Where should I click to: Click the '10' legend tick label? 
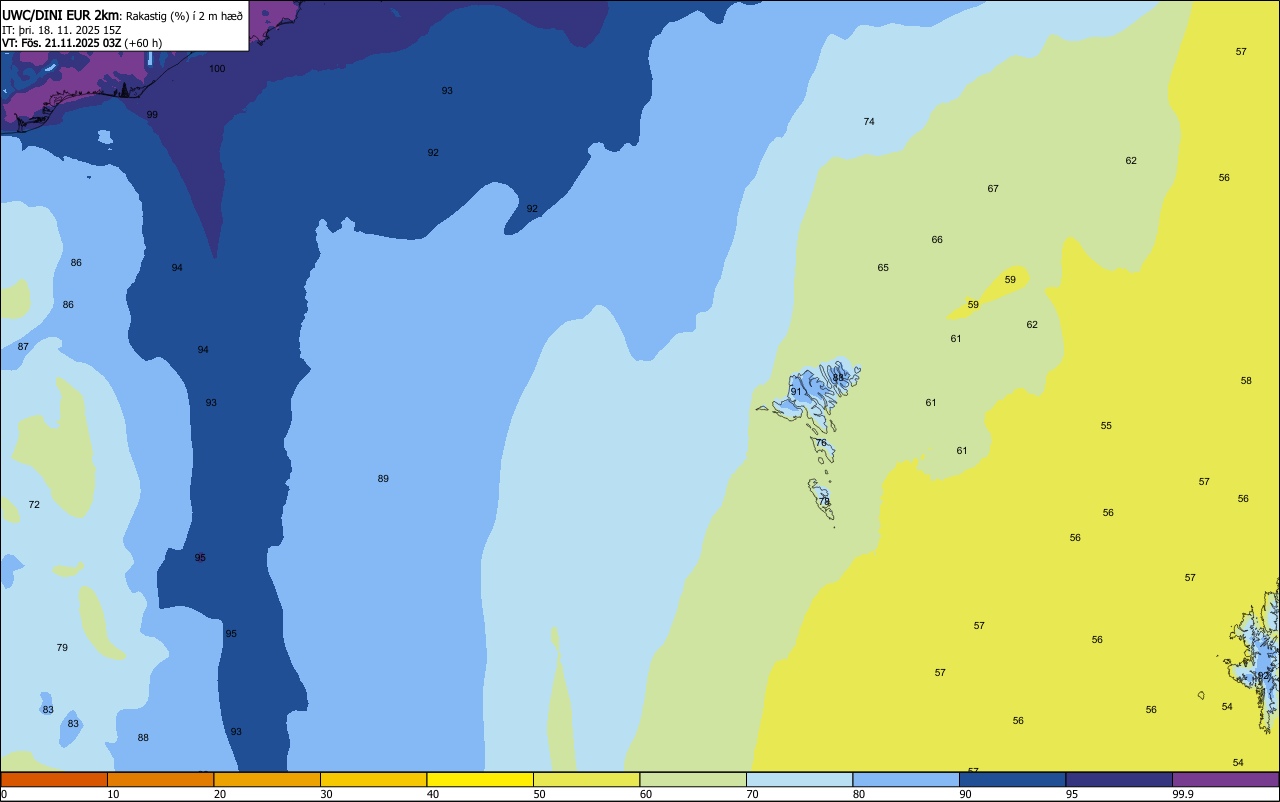pos(113,794)
